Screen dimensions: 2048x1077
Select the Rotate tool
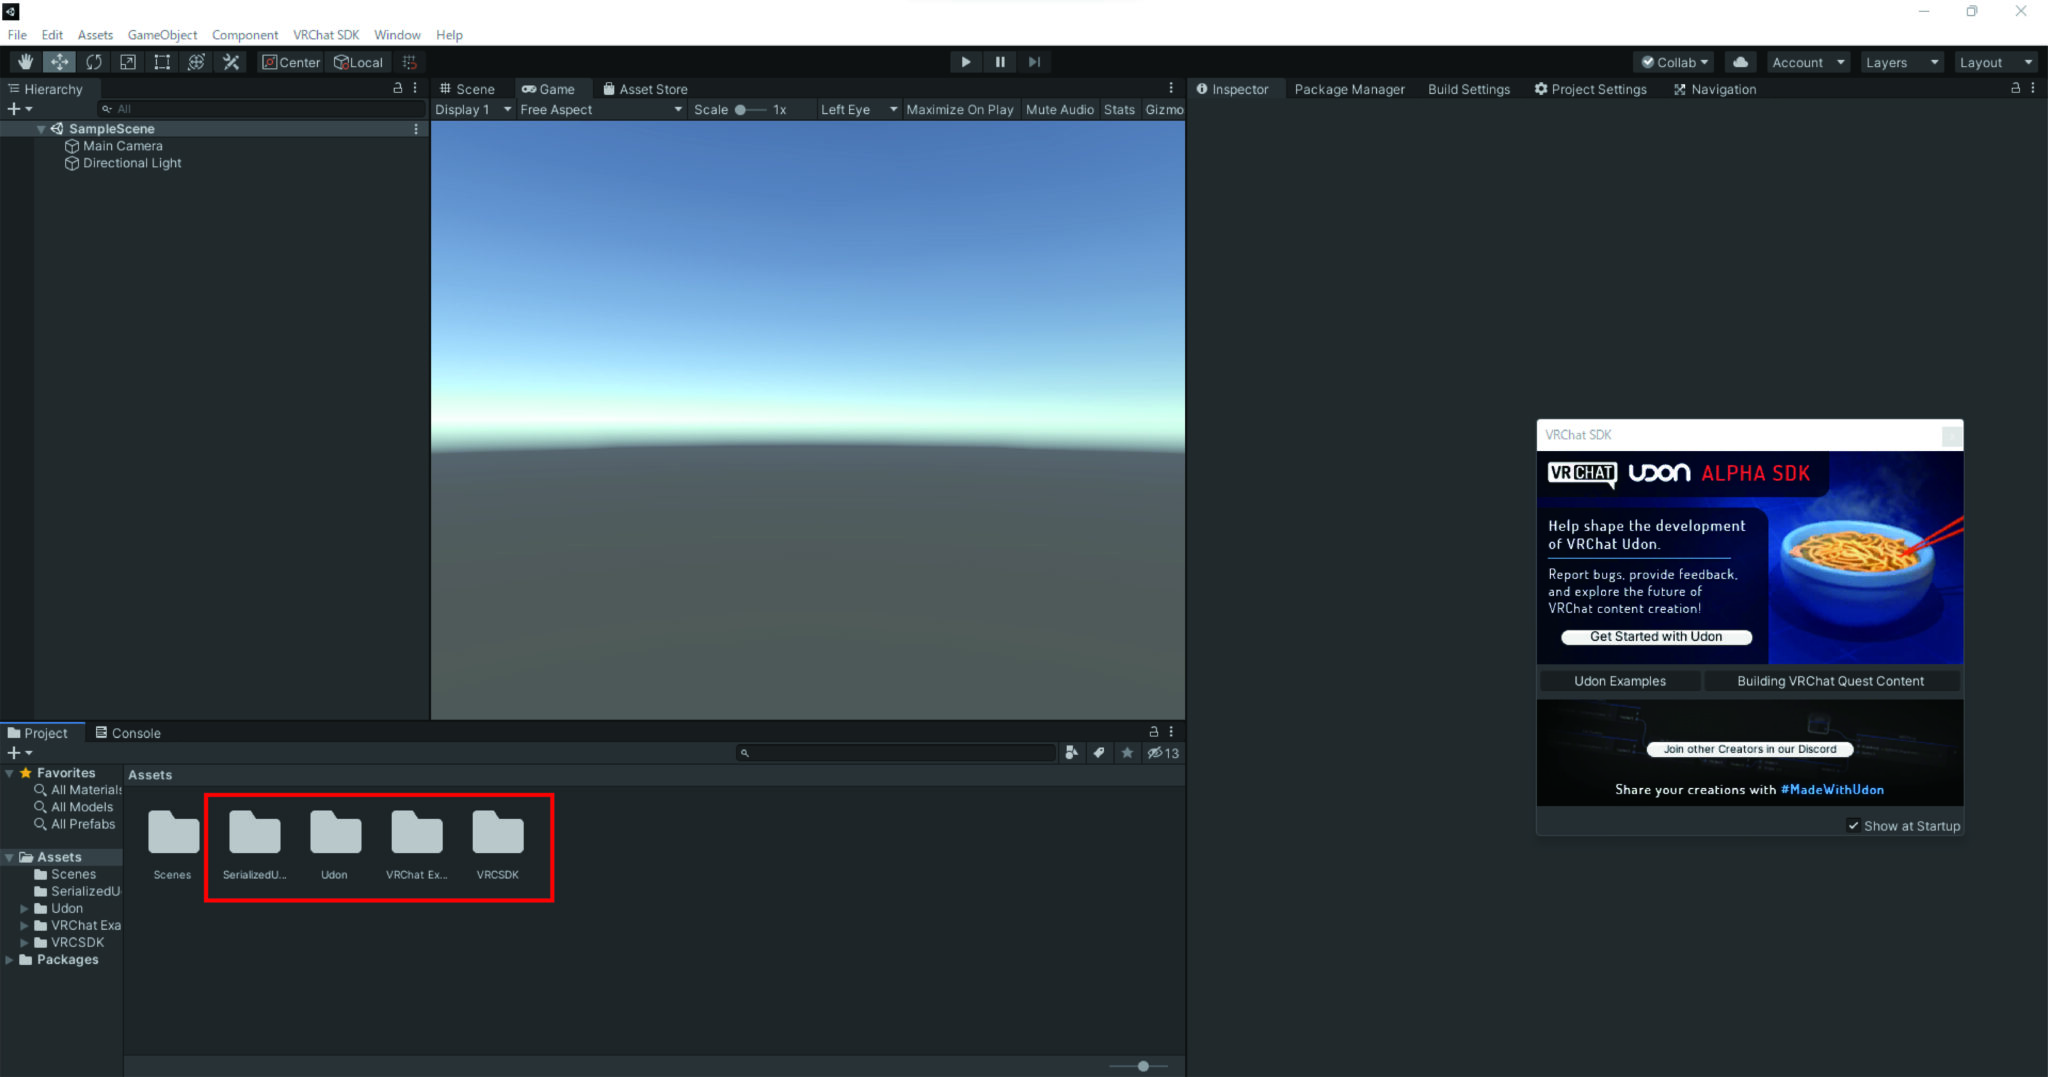tap(94, 62)
